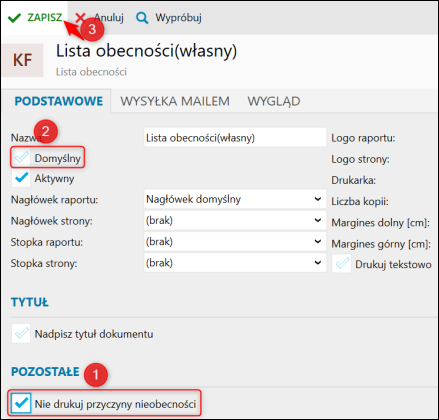Cancel editing via Anuluj
The width and height of the screenshot is (439, 420).
[x=99, y=17]
